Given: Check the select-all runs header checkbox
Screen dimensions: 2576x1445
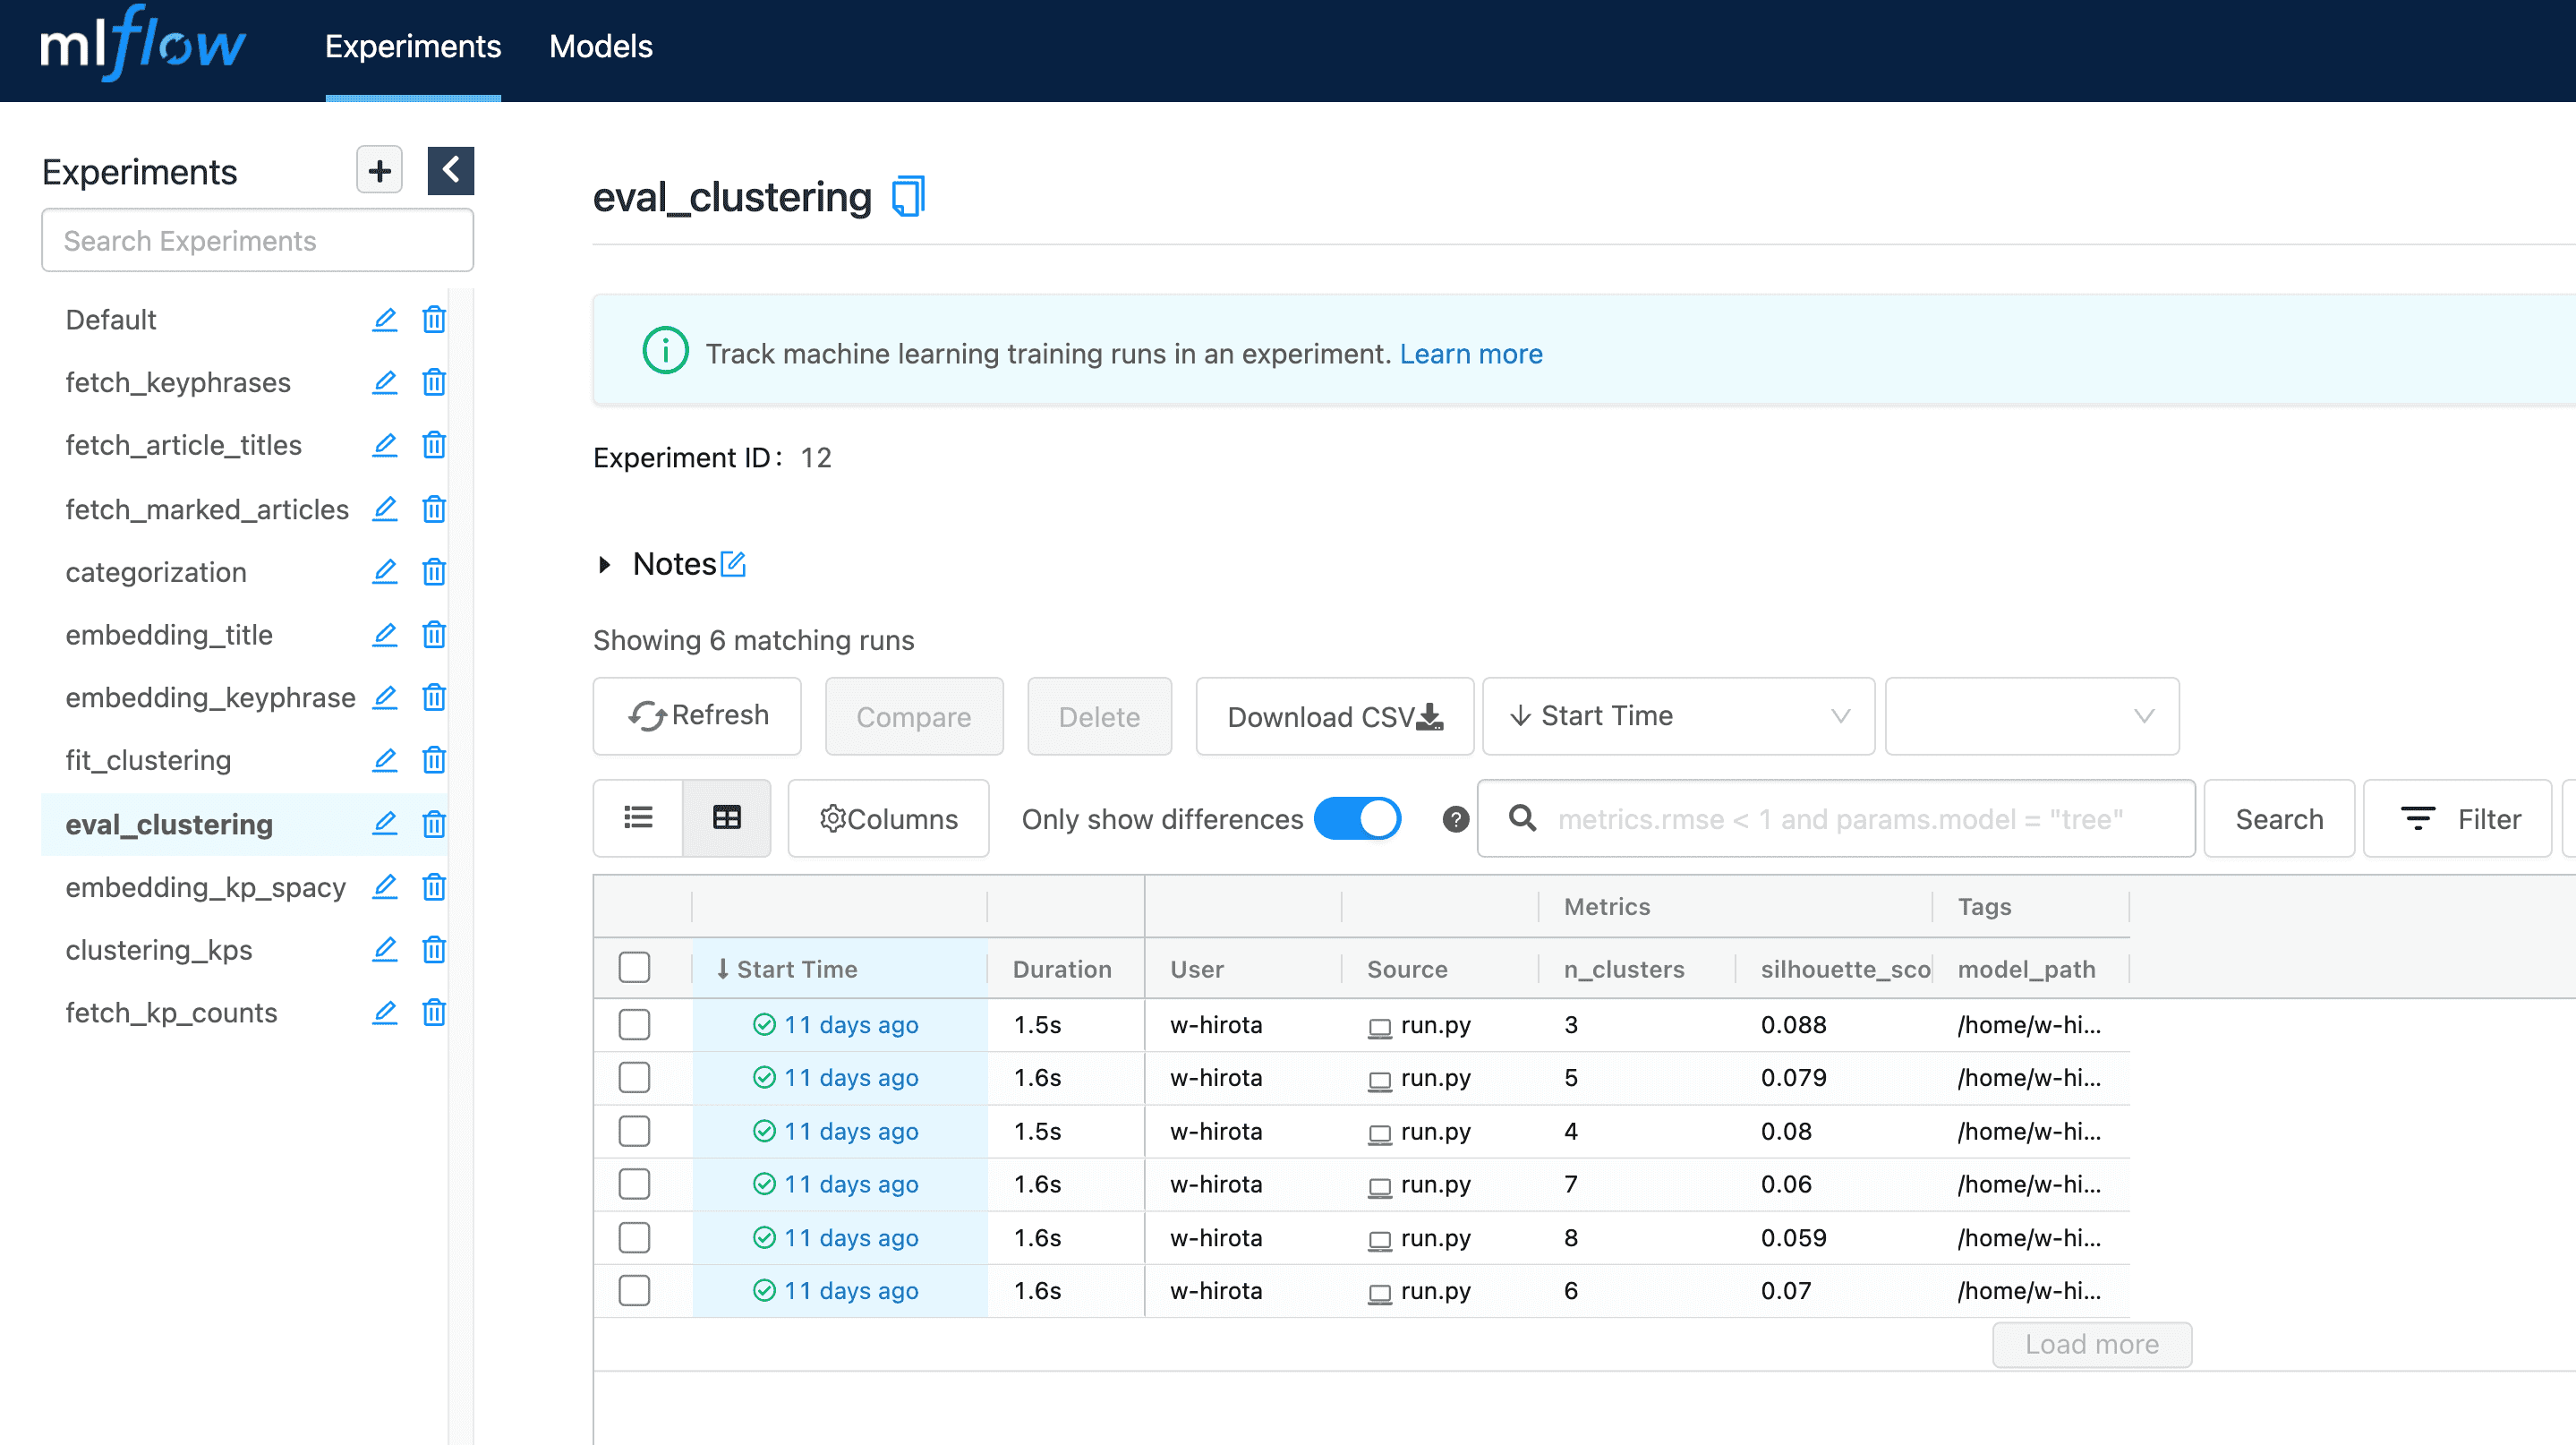Looking at the screenshot, I should pos(634,968).
